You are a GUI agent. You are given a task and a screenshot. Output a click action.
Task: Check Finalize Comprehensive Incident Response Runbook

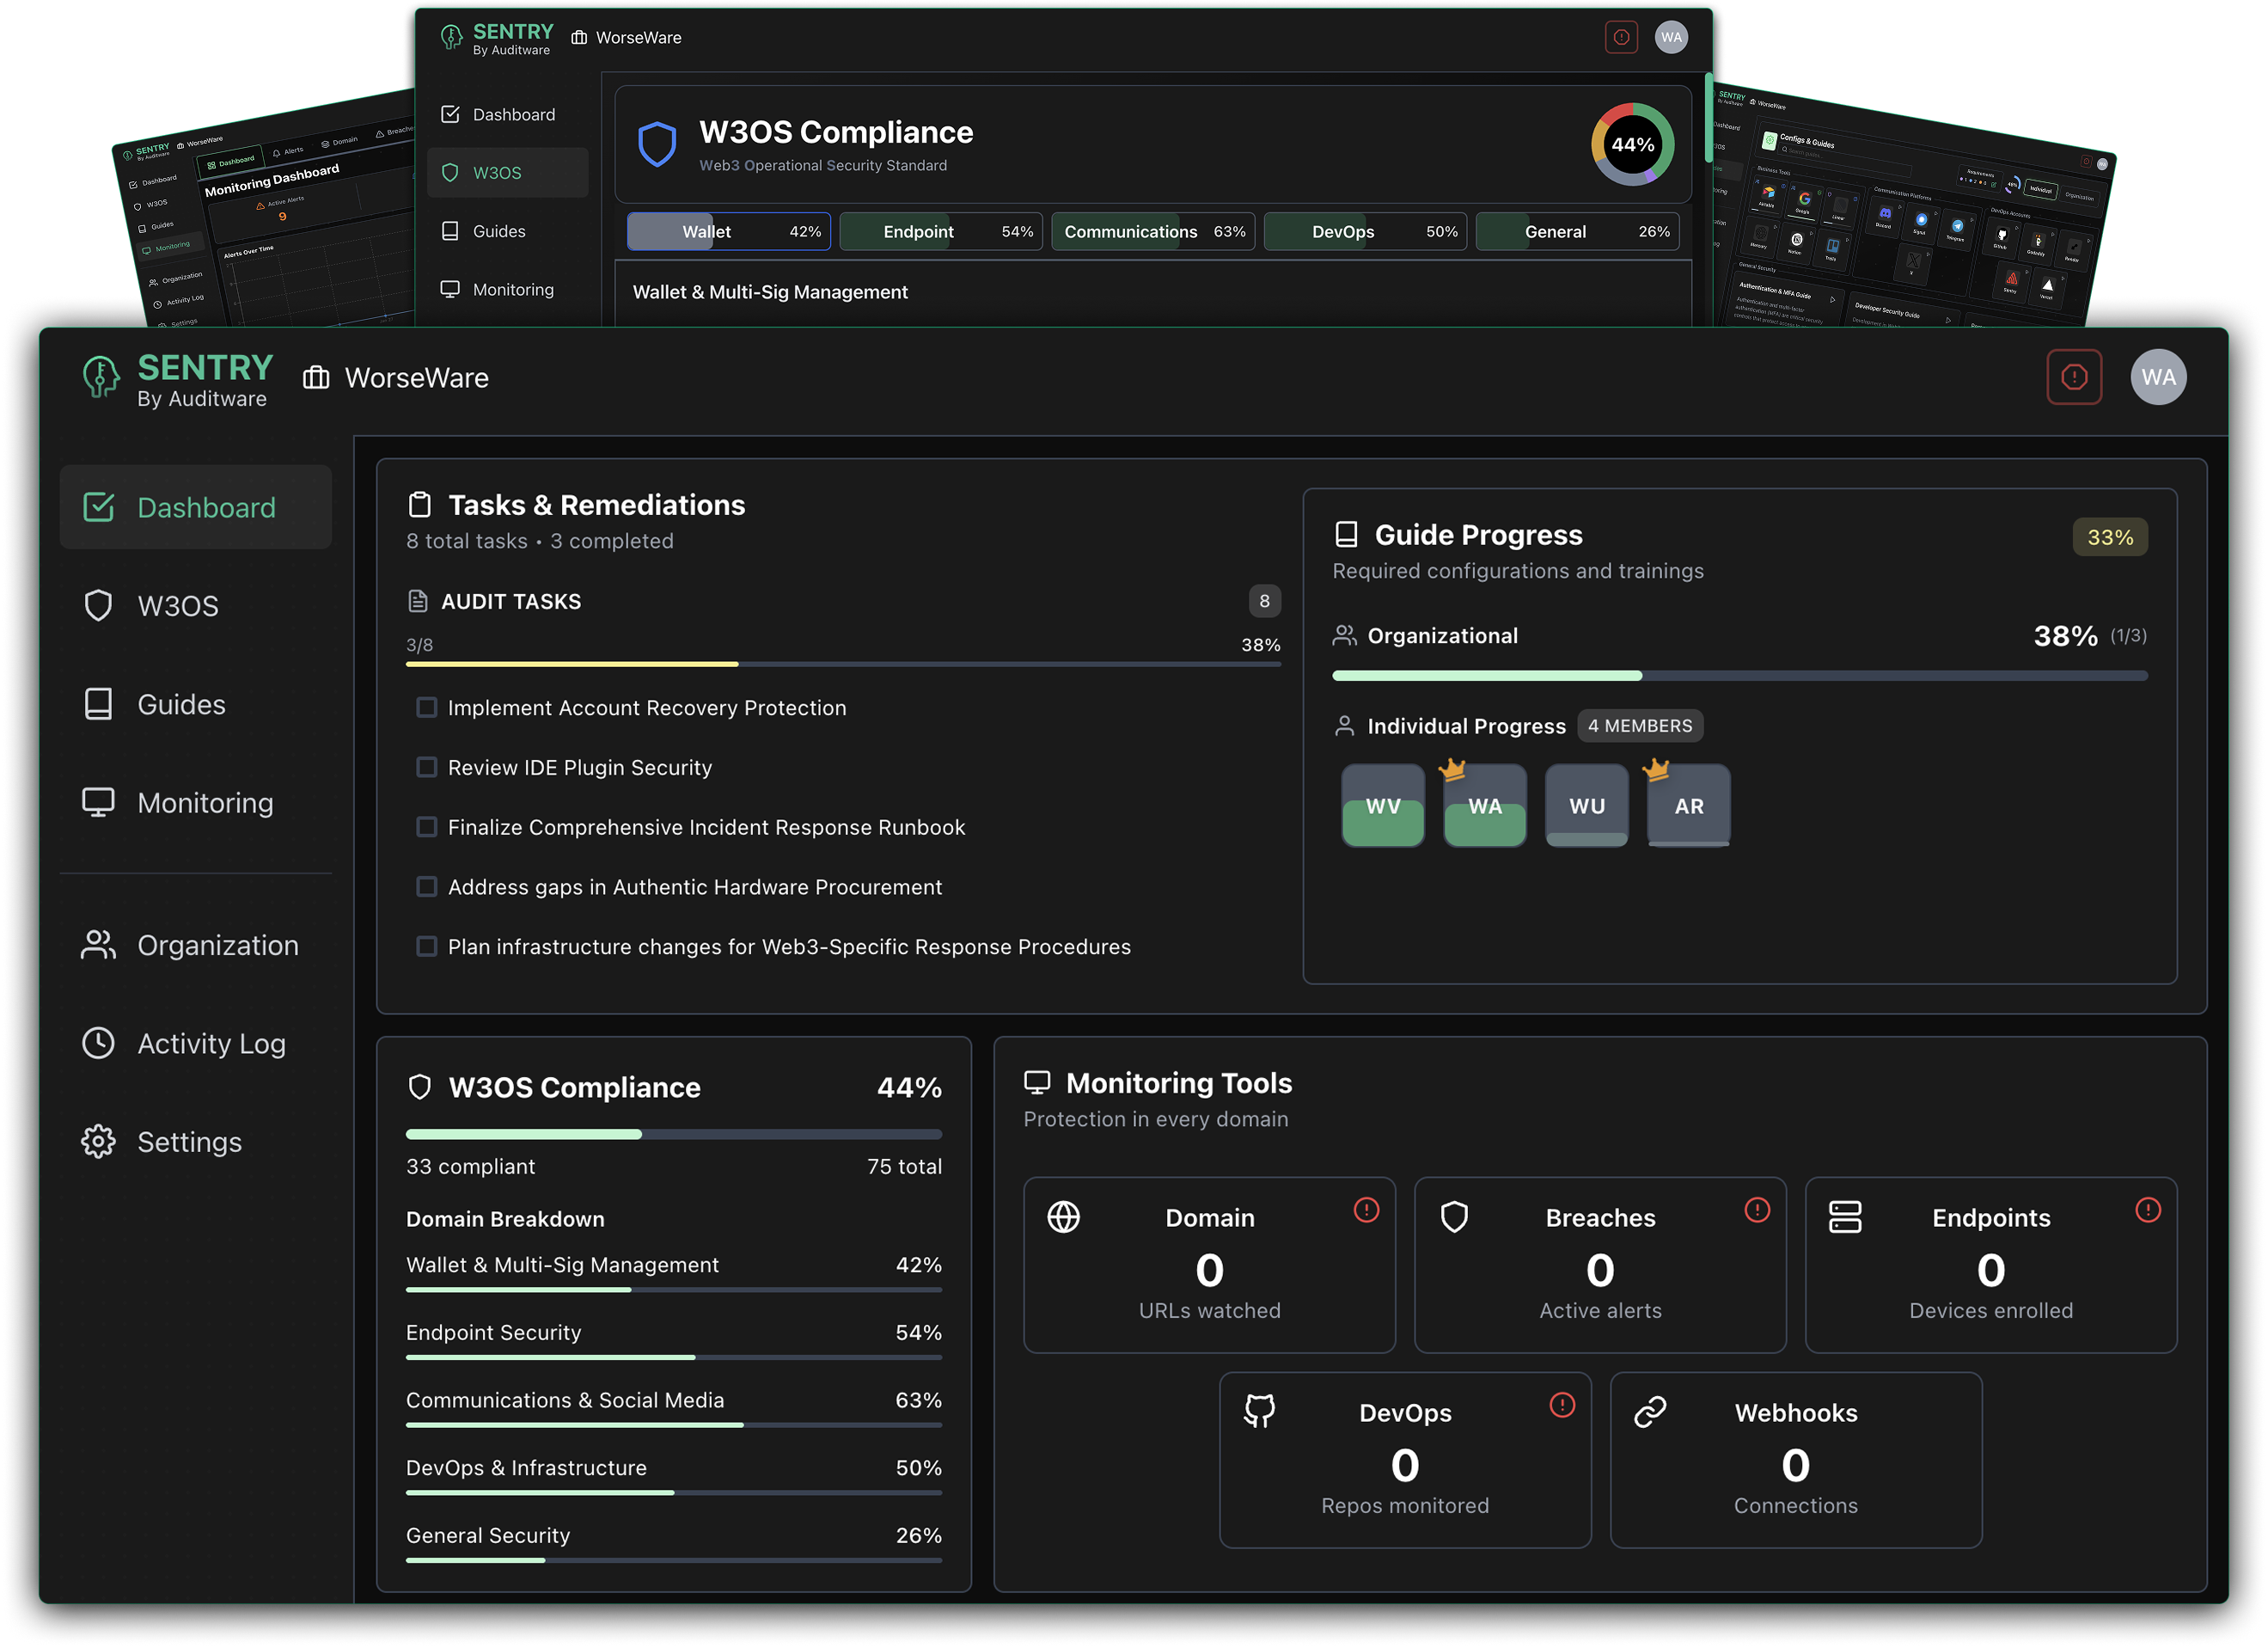427,827
